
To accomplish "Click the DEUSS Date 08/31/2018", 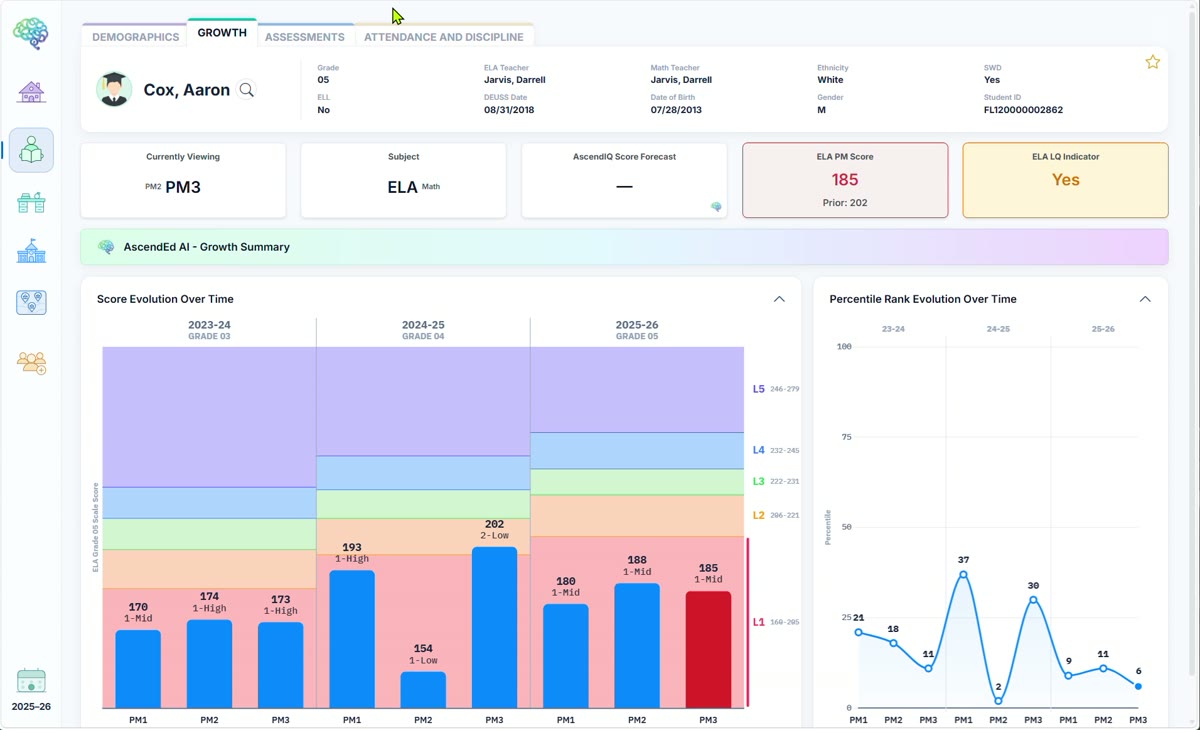I will tap(509, 110).
